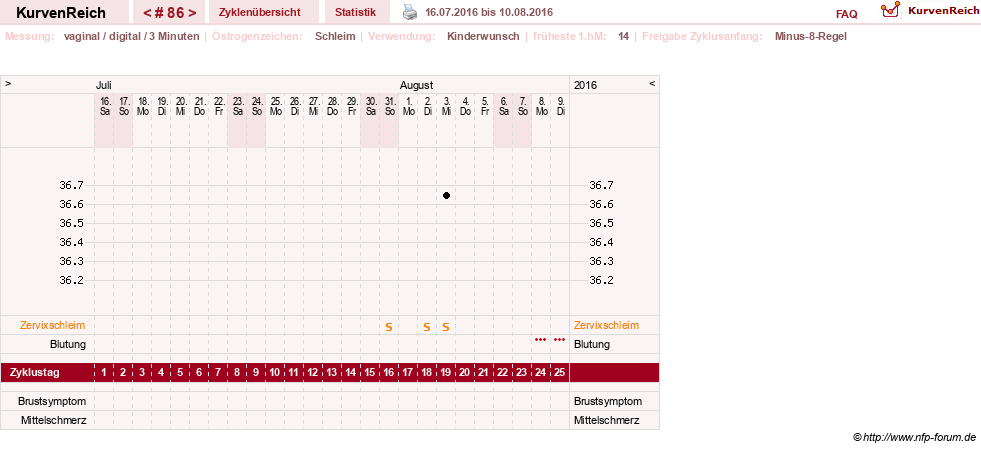
Task: Click the Minus-8-Regel setting value
Action: click(x=811, y=36)
